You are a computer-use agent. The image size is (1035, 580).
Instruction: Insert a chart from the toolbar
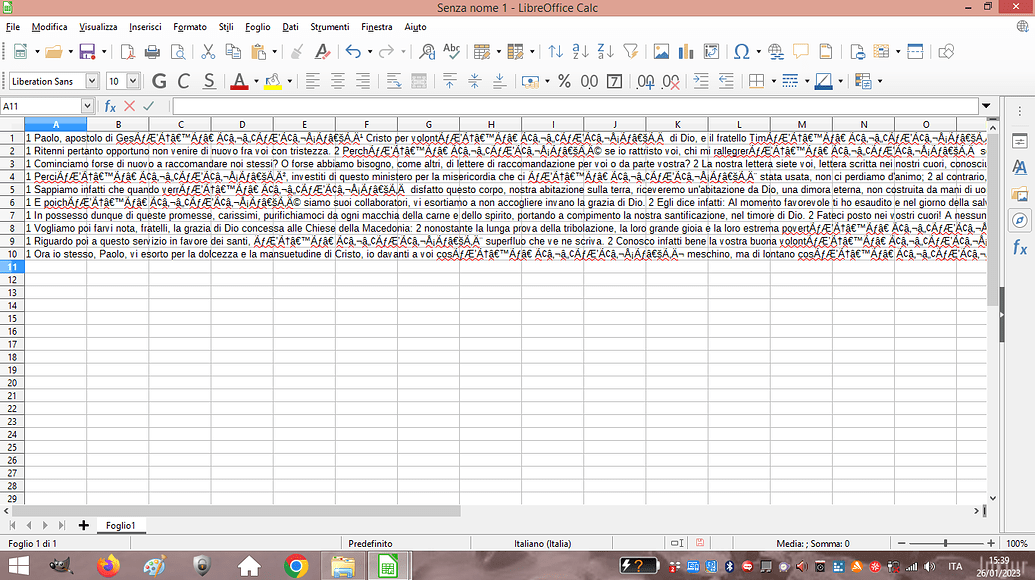(x=684, y=52)
